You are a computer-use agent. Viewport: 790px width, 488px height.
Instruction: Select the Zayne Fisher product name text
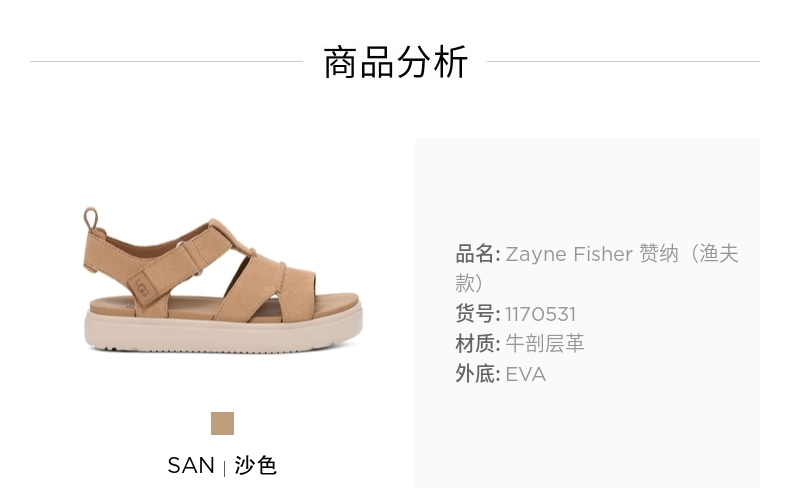tap(569, 254)
